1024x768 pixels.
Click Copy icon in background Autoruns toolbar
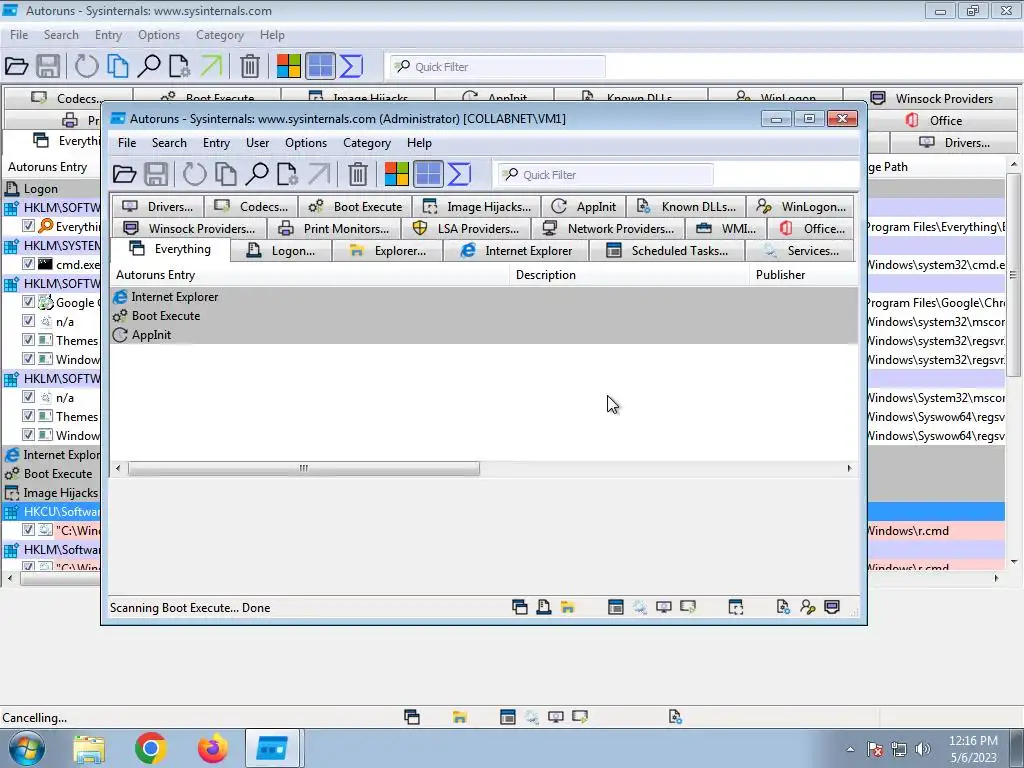pyautogui.click(x=118, y=66)
